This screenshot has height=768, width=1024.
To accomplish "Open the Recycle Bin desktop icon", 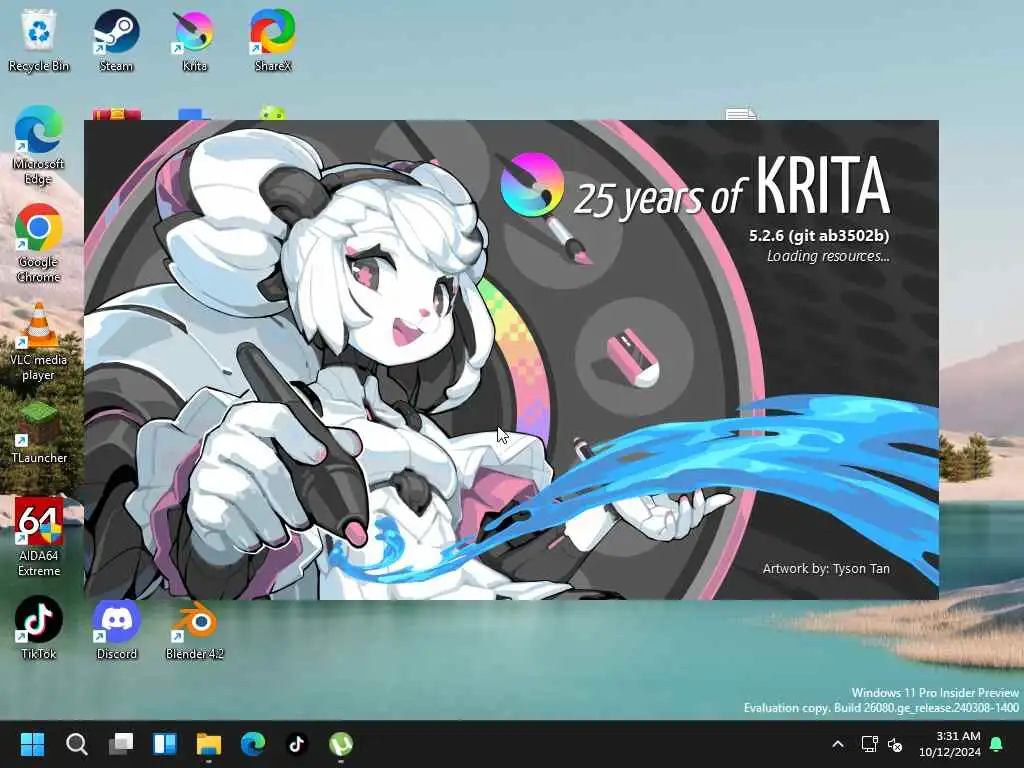I will [39, 40].
